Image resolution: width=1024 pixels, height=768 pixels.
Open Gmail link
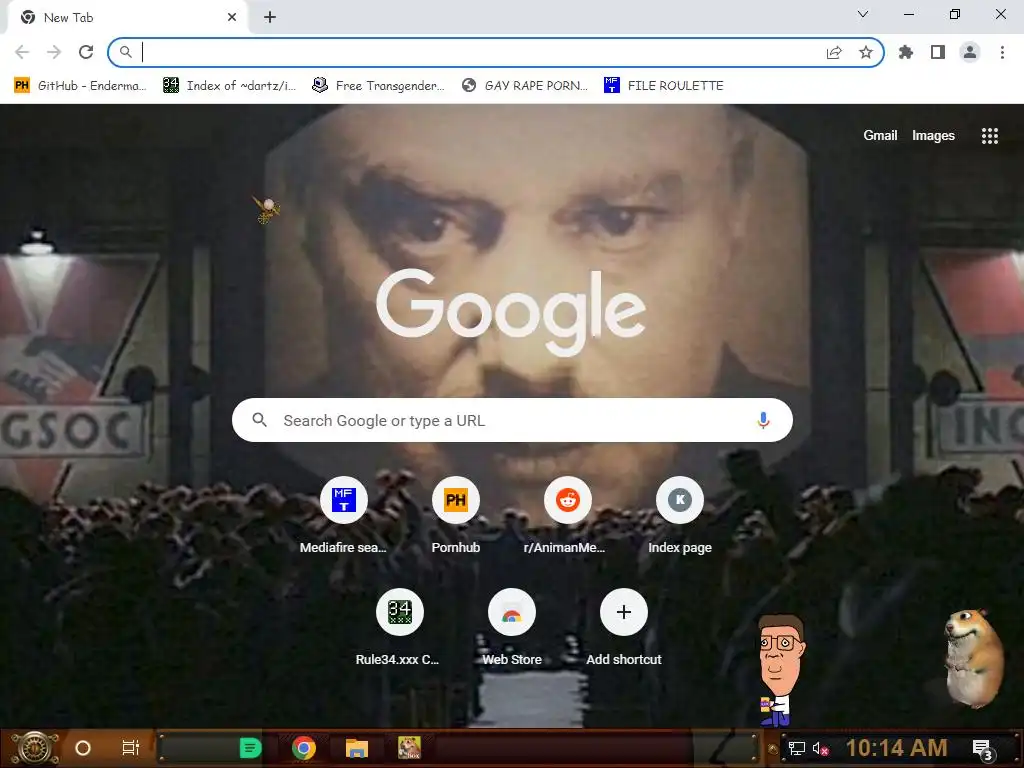pos(880,135)
